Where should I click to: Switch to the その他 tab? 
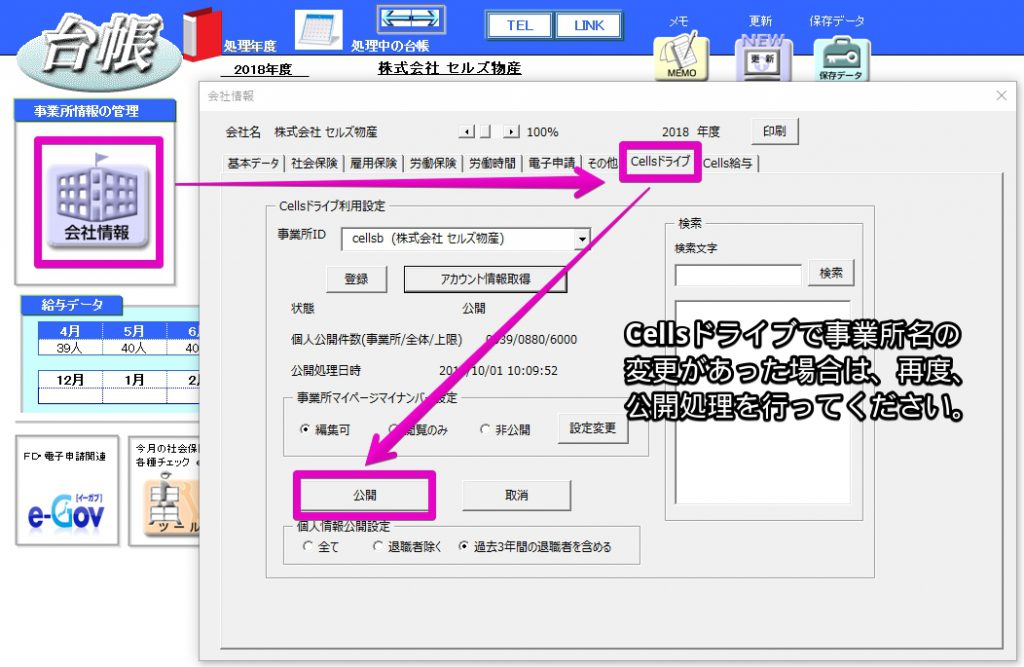point(601,163)
